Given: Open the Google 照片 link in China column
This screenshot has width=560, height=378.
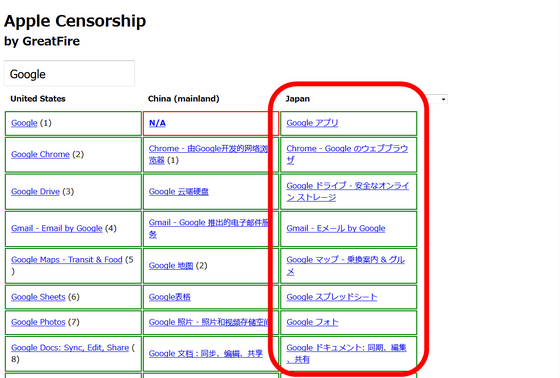Looking at the screenshot, I should coord(208,322).
